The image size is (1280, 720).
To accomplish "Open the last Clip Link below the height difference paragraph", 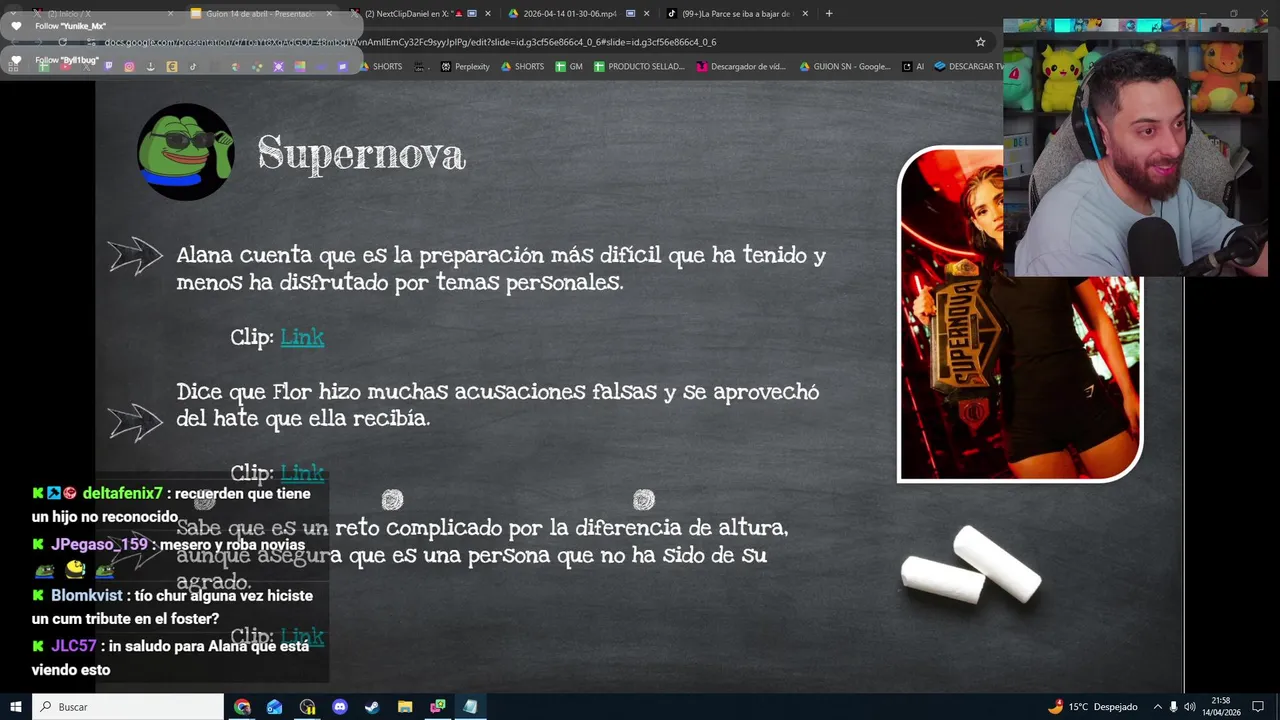I will pos(302,636).
